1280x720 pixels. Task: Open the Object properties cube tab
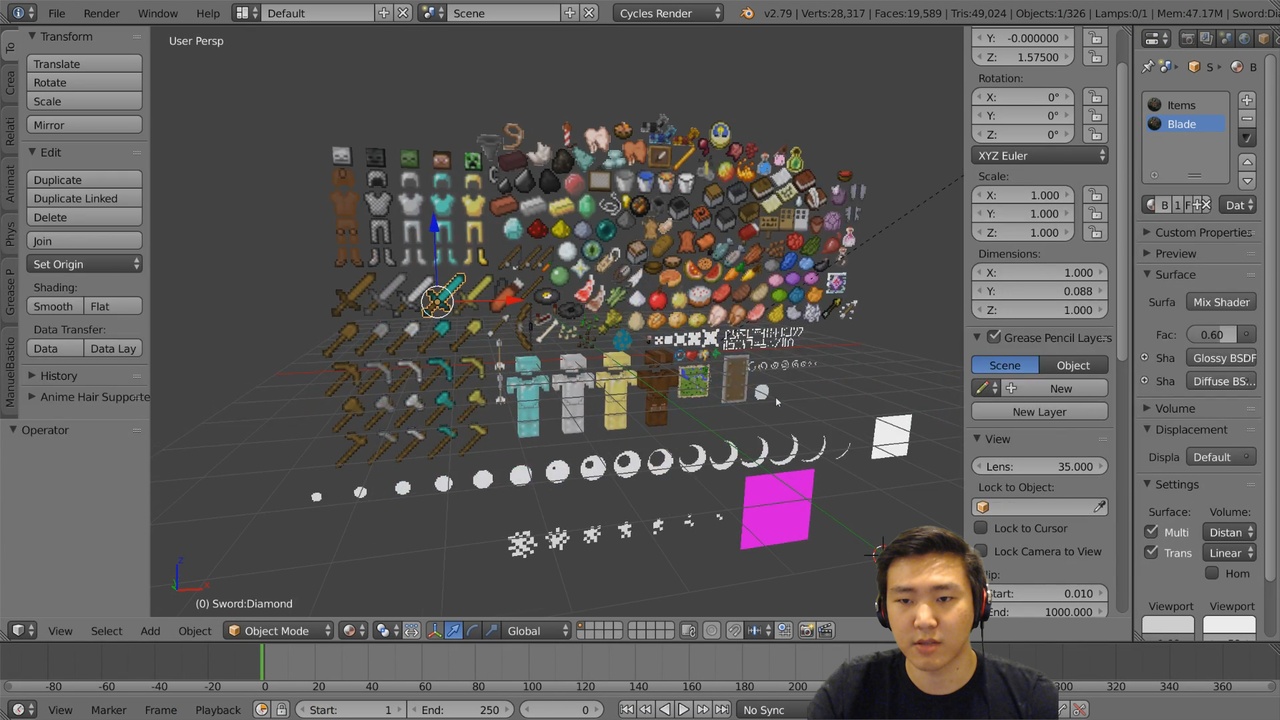tap(1263, 38)
